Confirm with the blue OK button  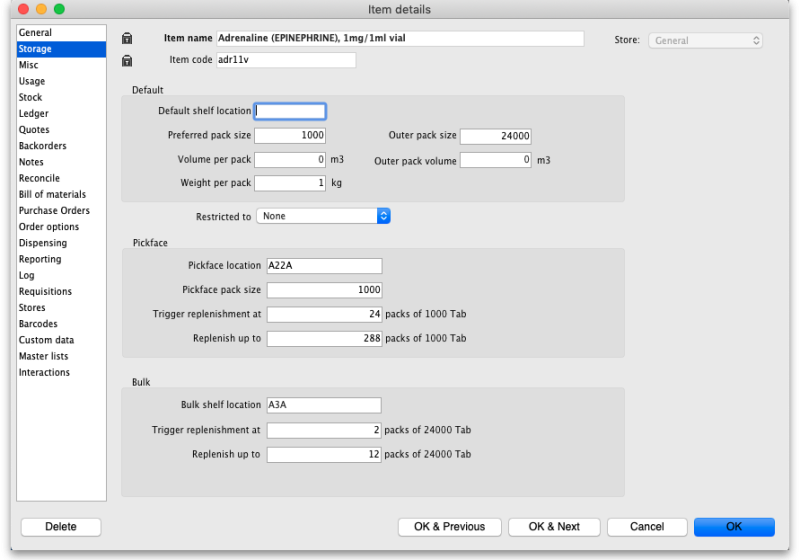[x=734, y=527]
